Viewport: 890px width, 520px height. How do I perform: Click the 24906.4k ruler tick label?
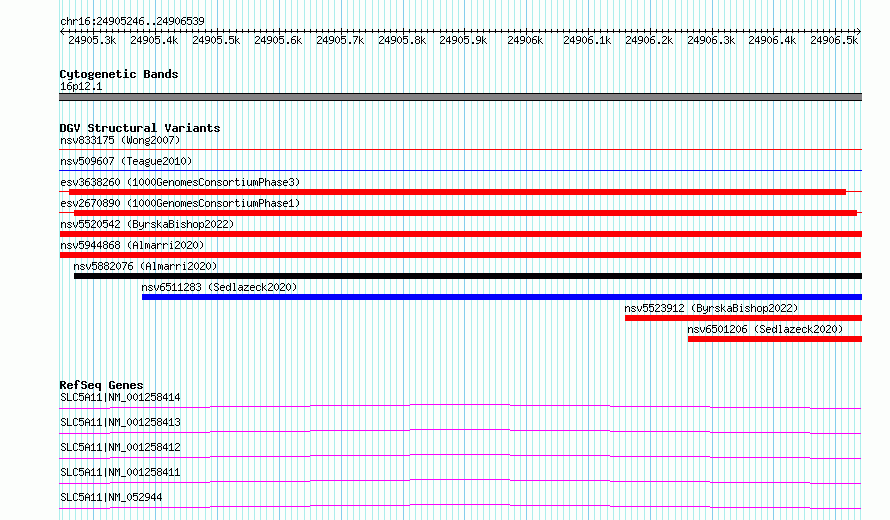(772, 40)
